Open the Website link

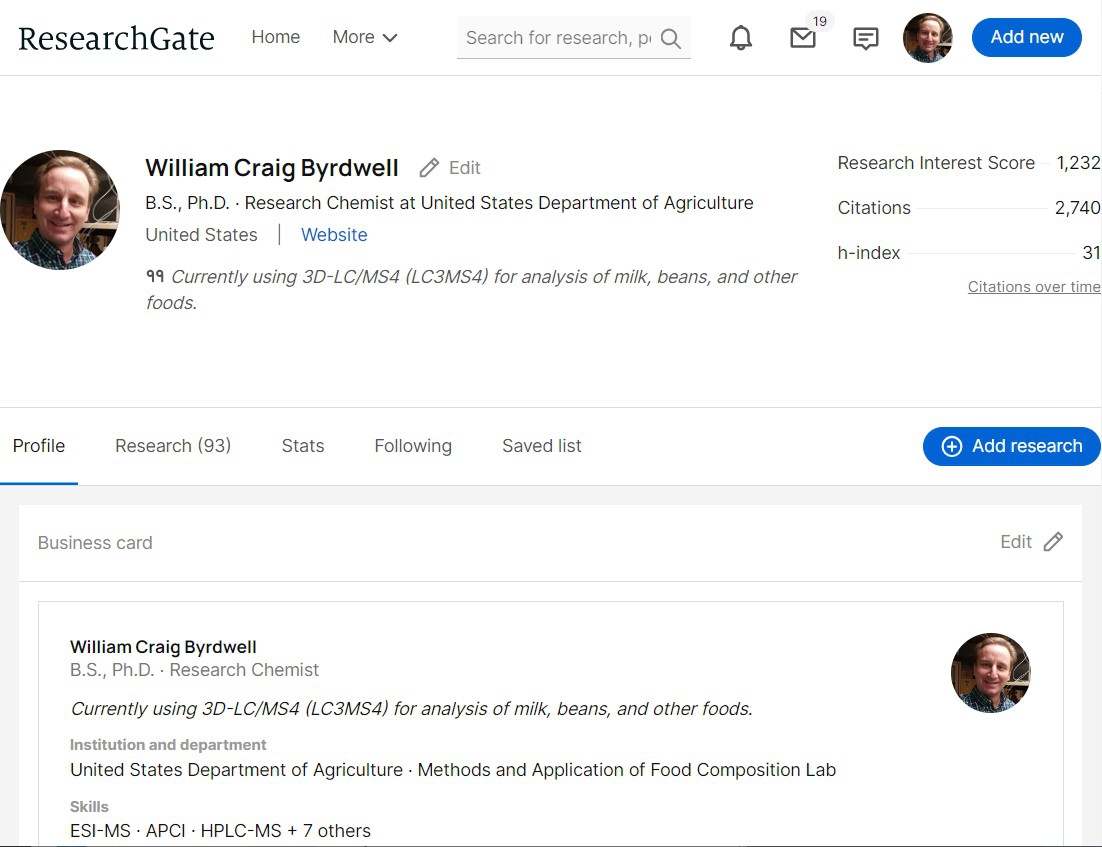pyautogui.click(x=334, y=235)
